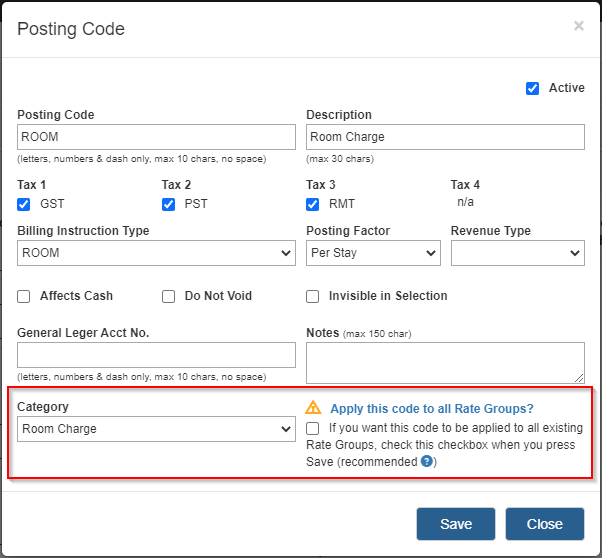Enable Invisible in Selection checkbox

click(x=313, y=296)
